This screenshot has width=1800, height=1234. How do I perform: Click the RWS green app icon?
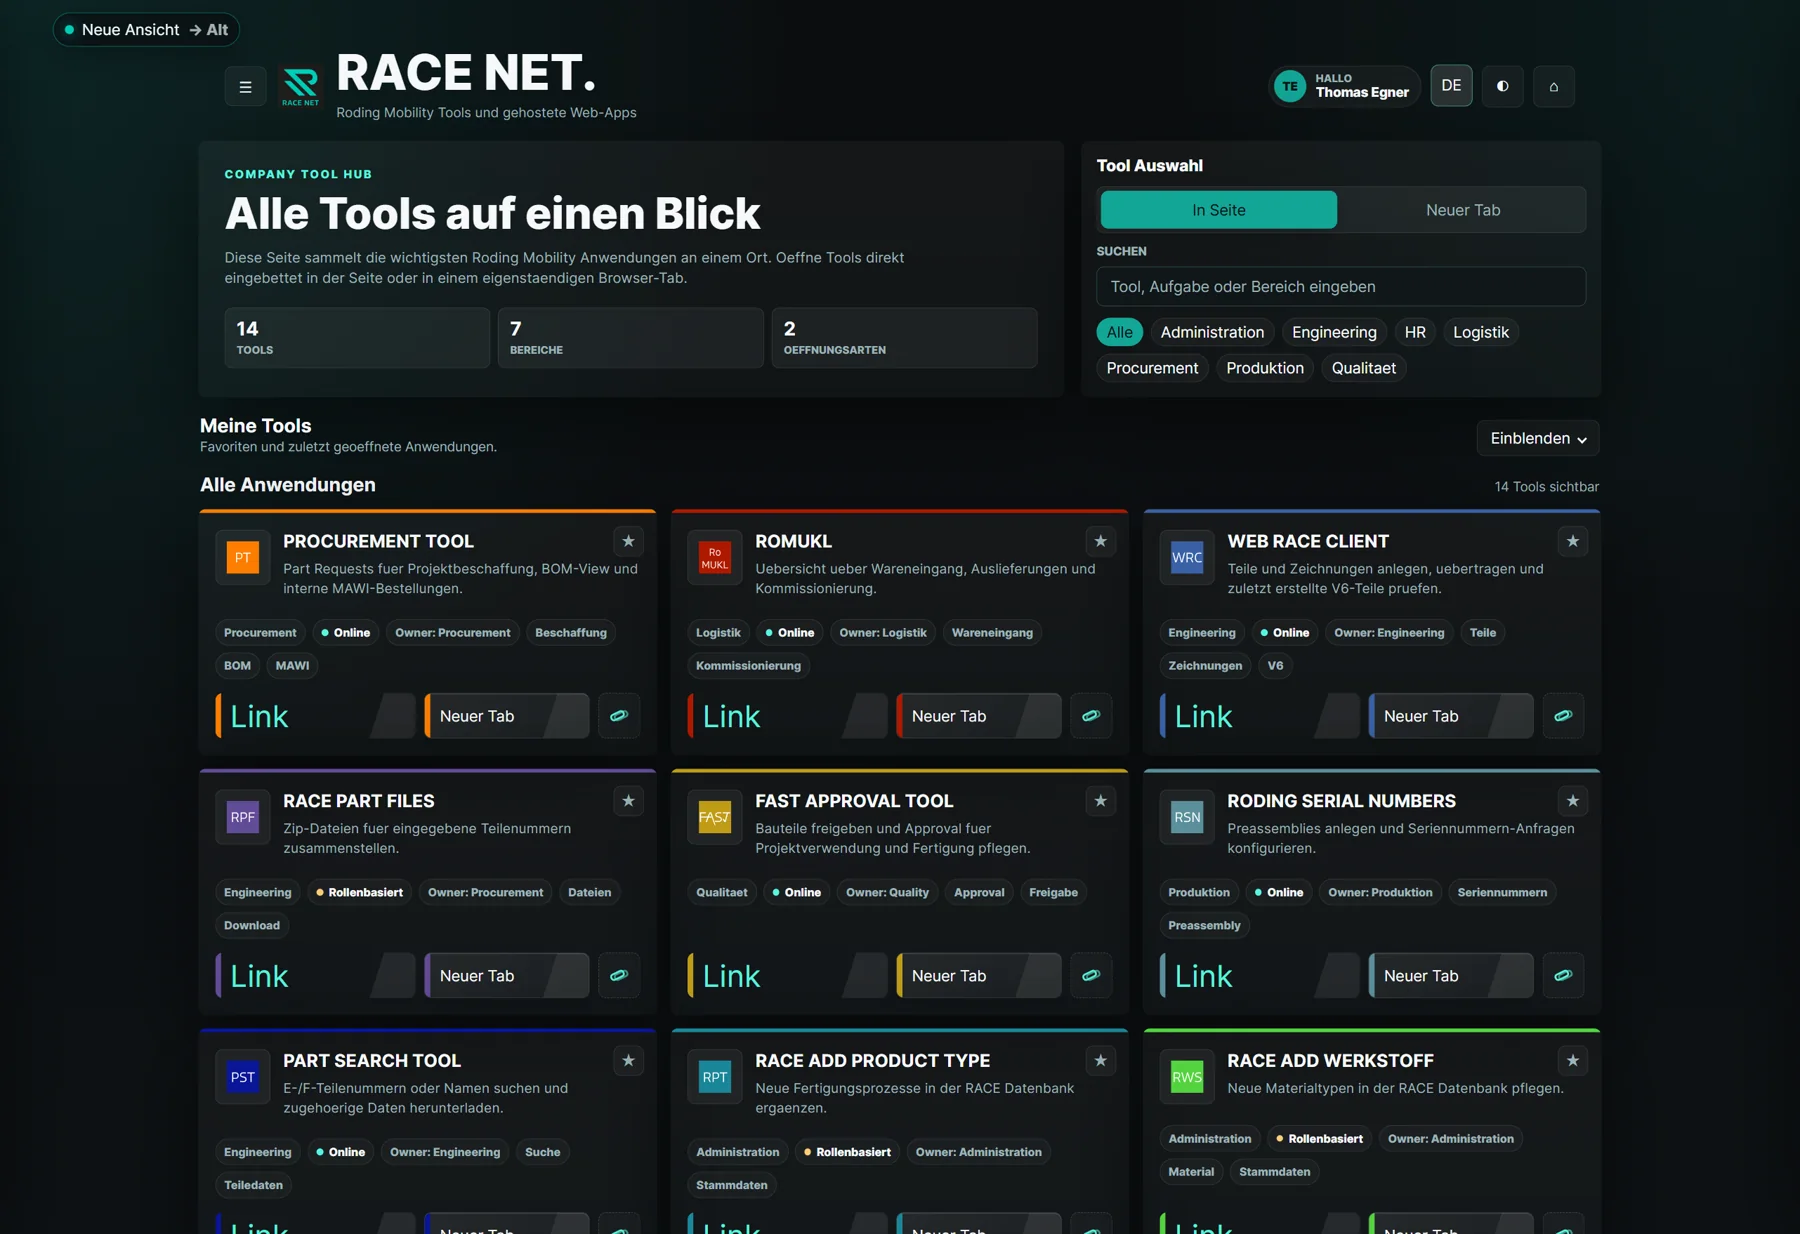[1187, 1077]
